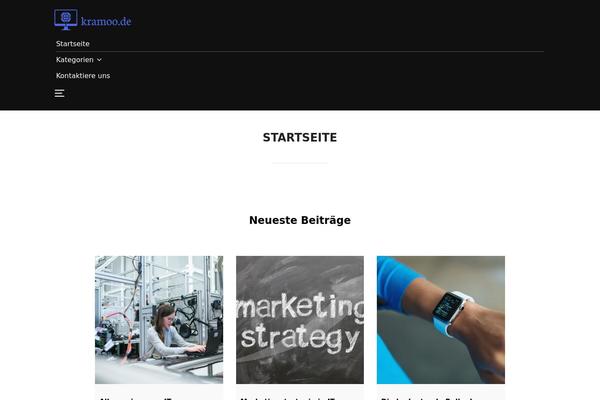Select the post title below marketing image
This screenshot has height=400, width=600.
tap(289, 398)
